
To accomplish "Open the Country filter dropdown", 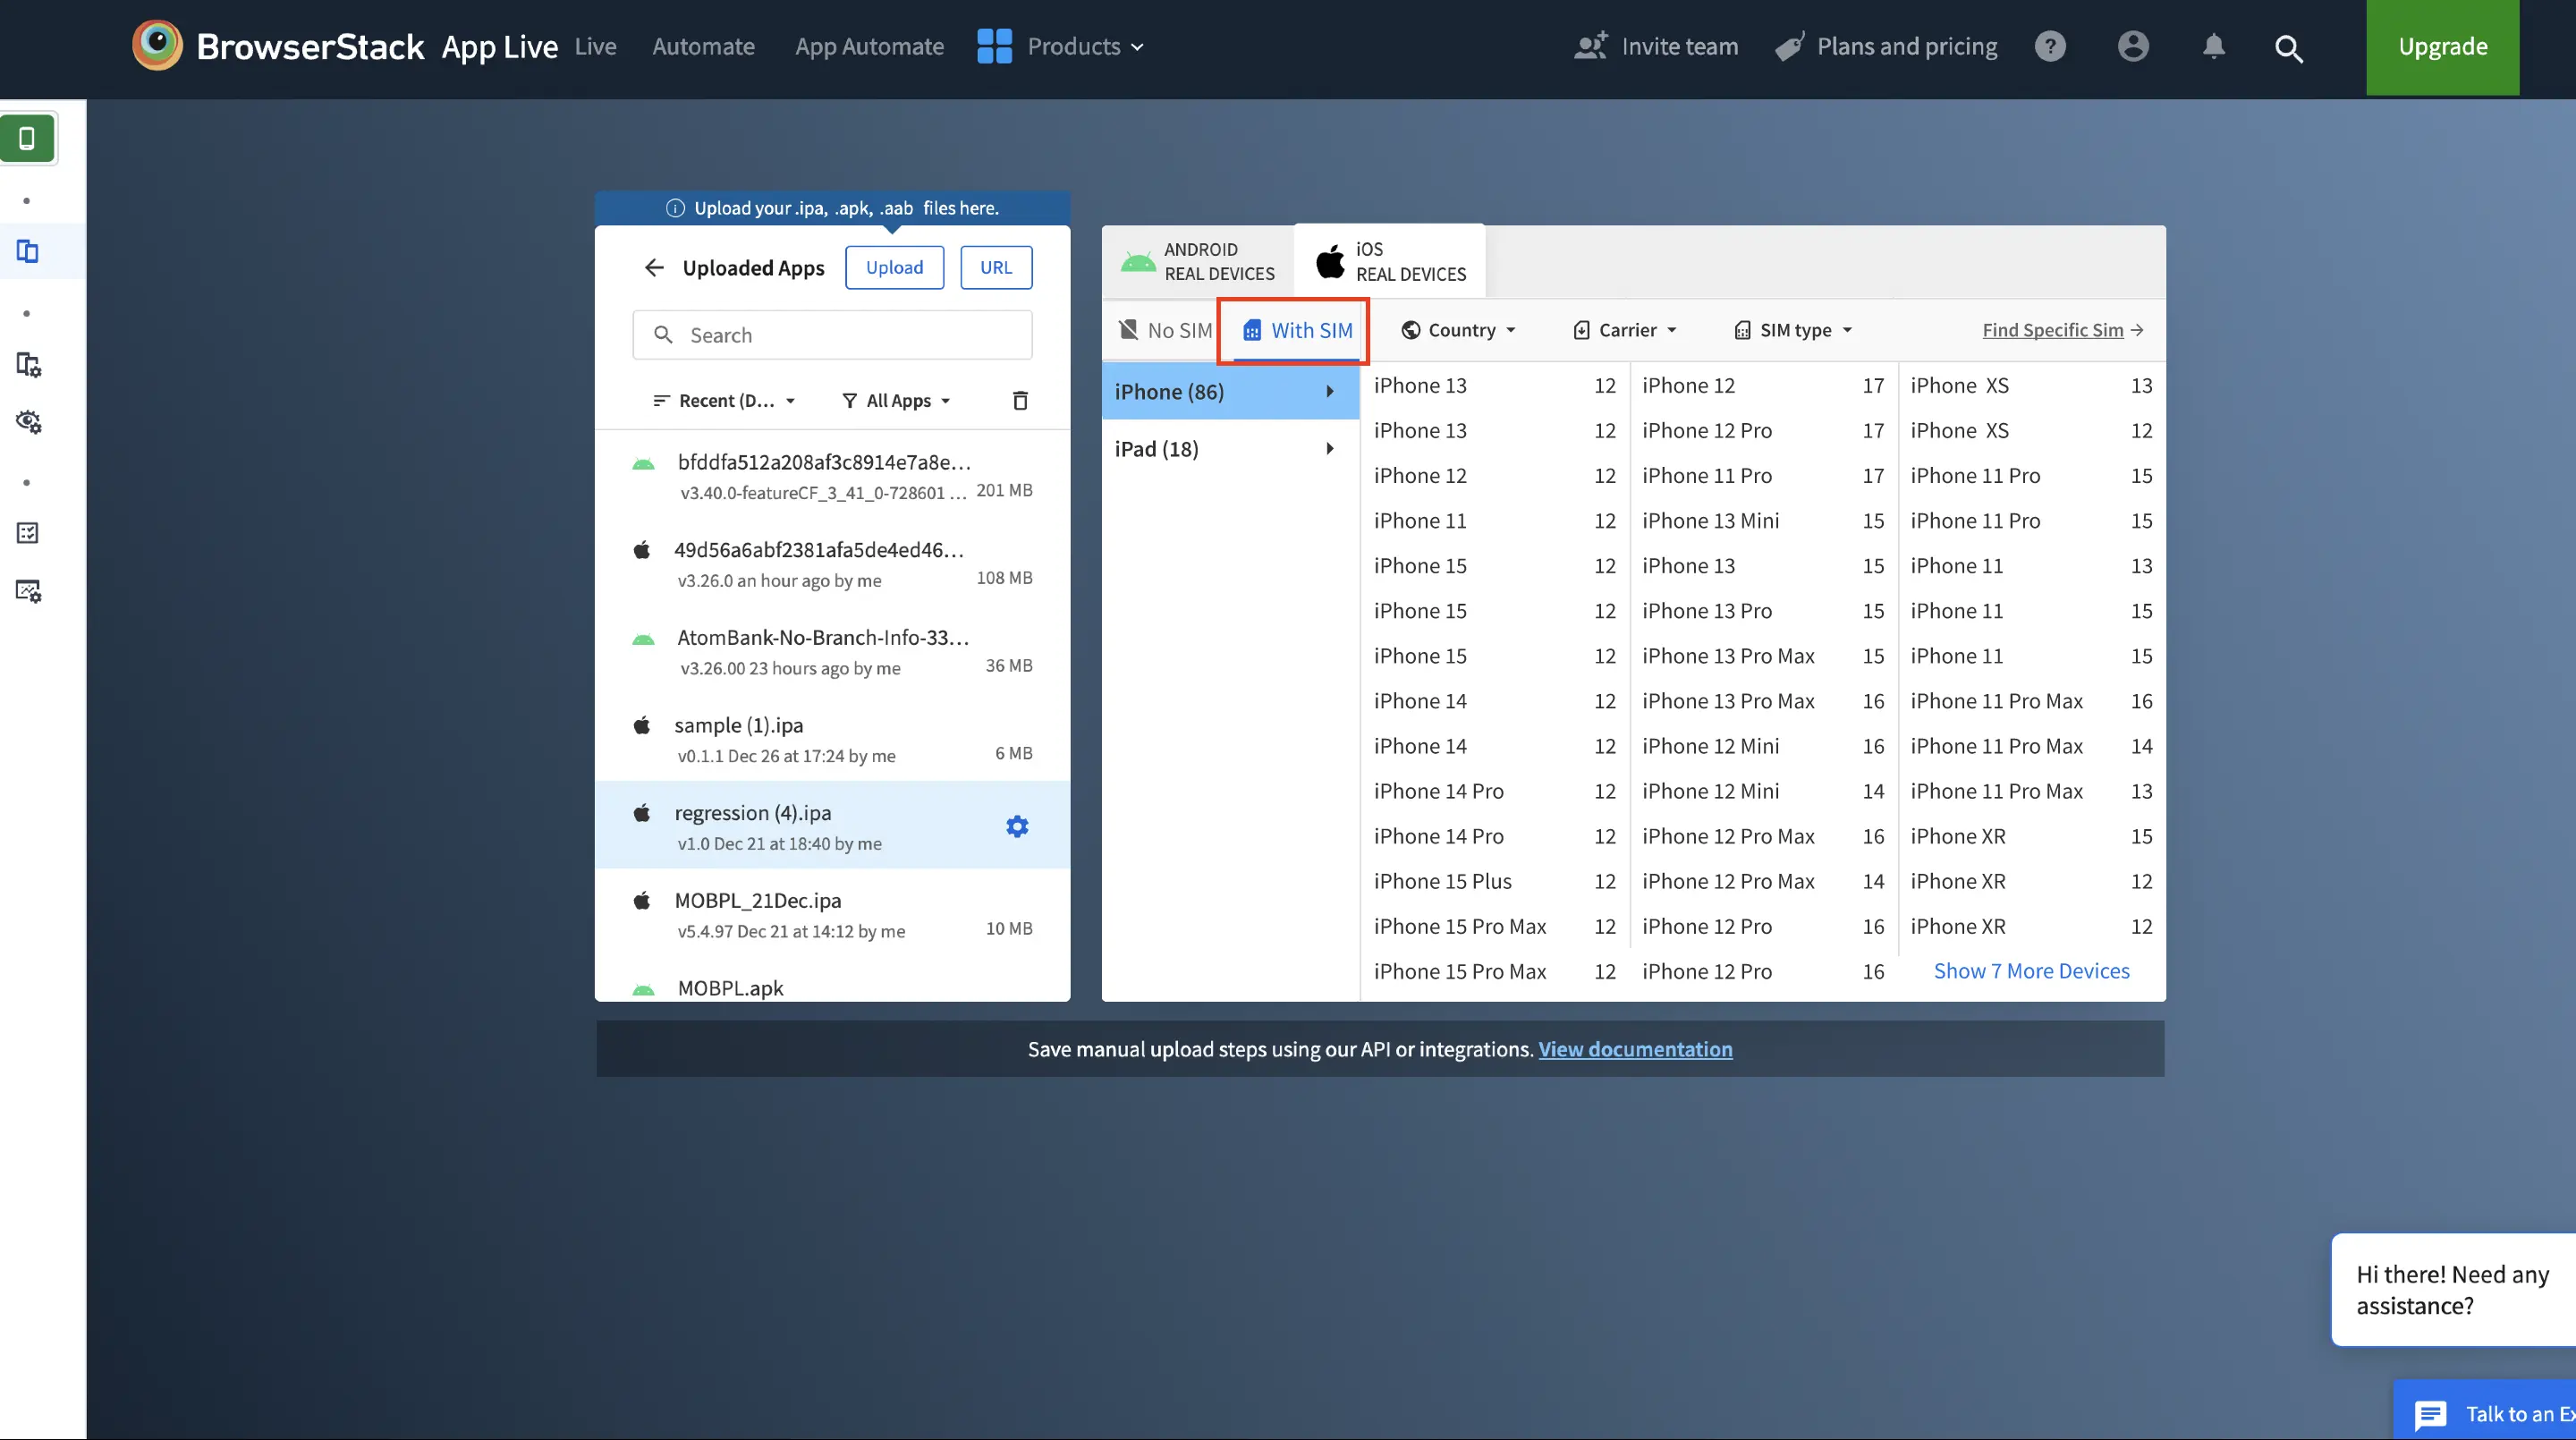I will [1459, 330].
